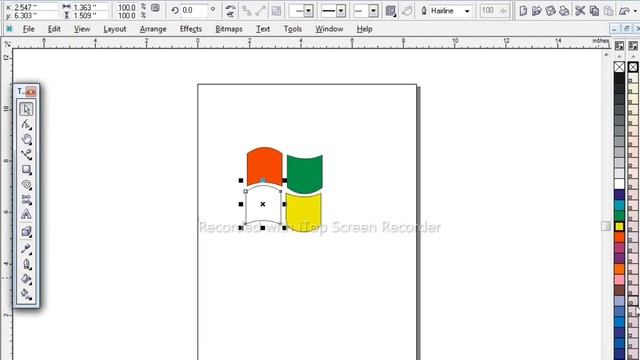This screenshot has height=360, width=640.
Task: Select the Freehand curve tool
Action: pos(27,155)
